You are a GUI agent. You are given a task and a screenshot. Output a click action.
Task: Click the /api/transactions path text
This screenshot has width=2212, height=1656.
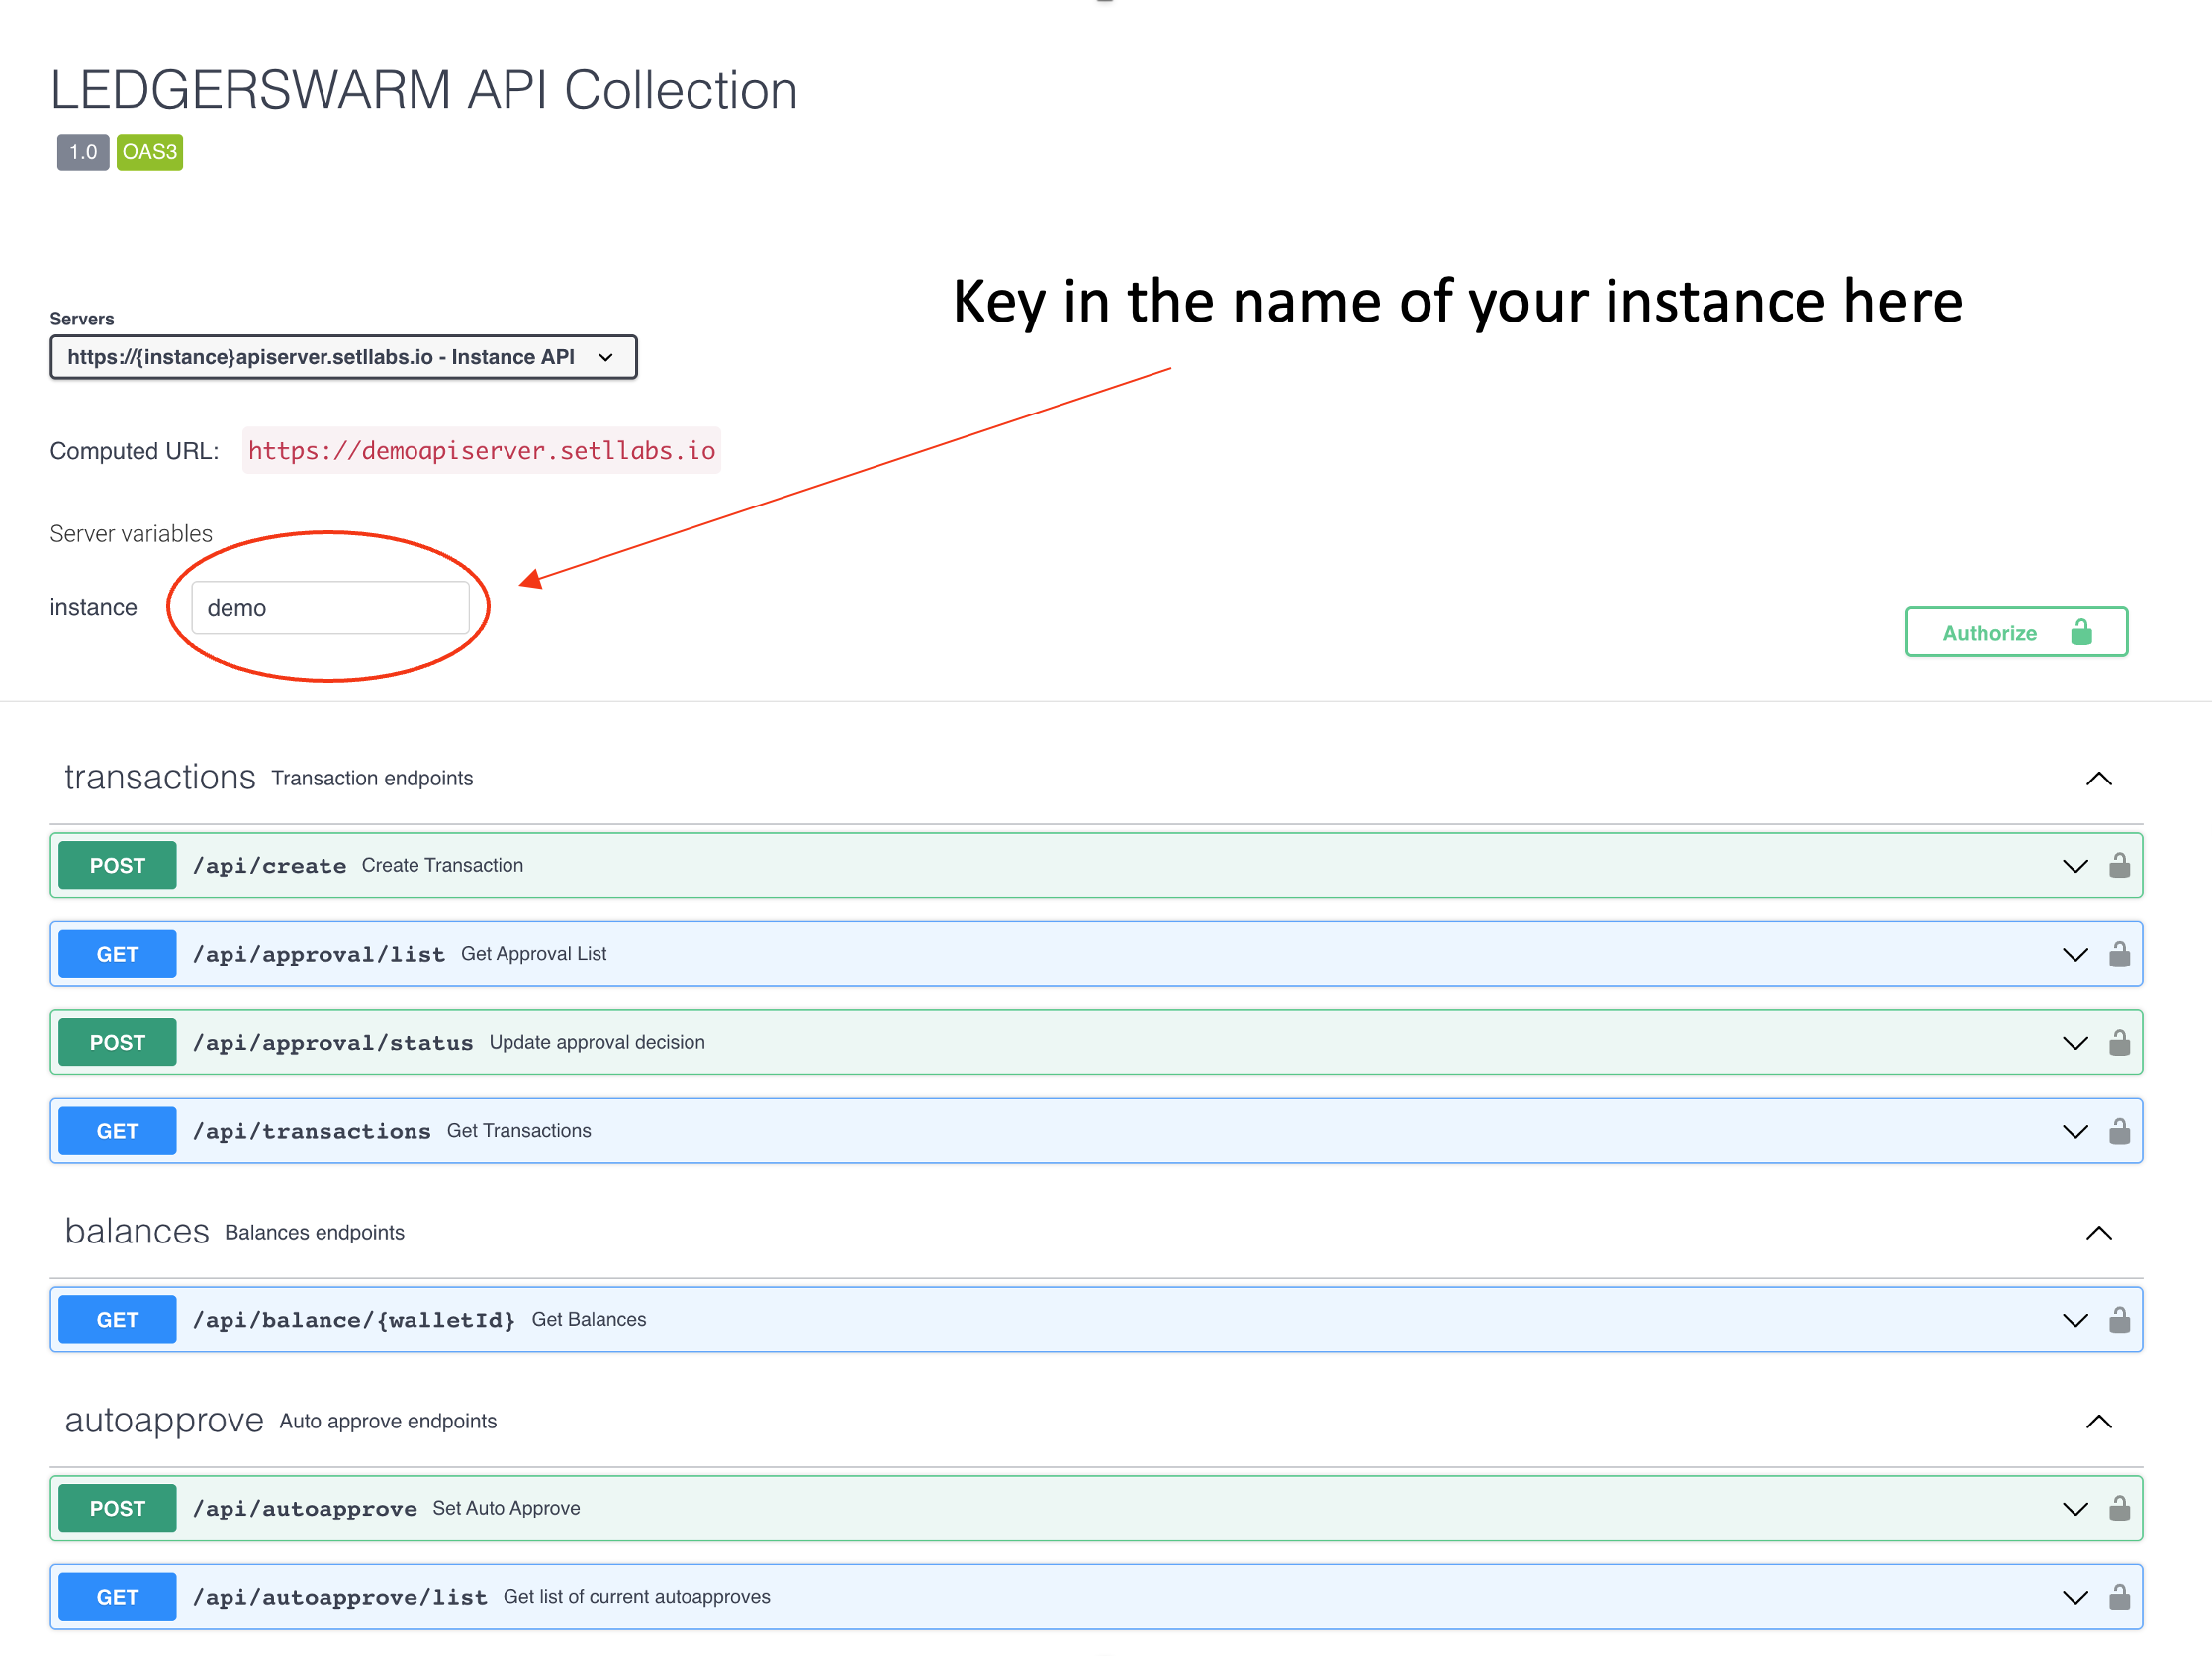(312, 1131)
